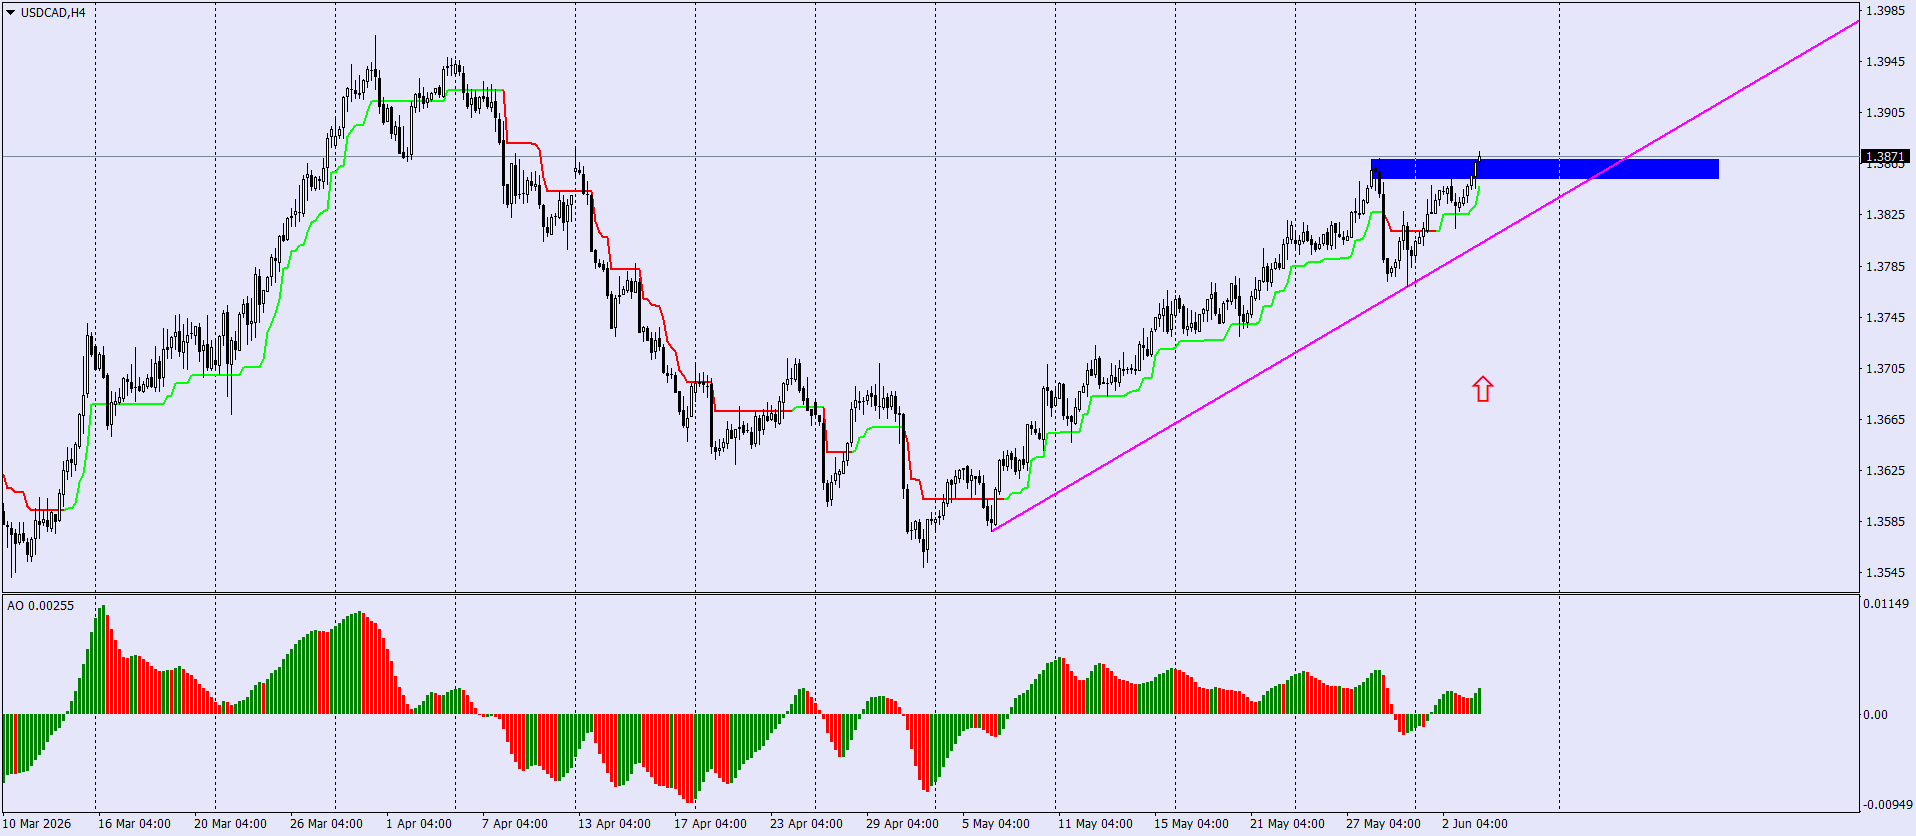Viewport: 1916px width, 836px height.
Task: Click the 2 Jun 04:00 date marker
Action: point(1475,824)
